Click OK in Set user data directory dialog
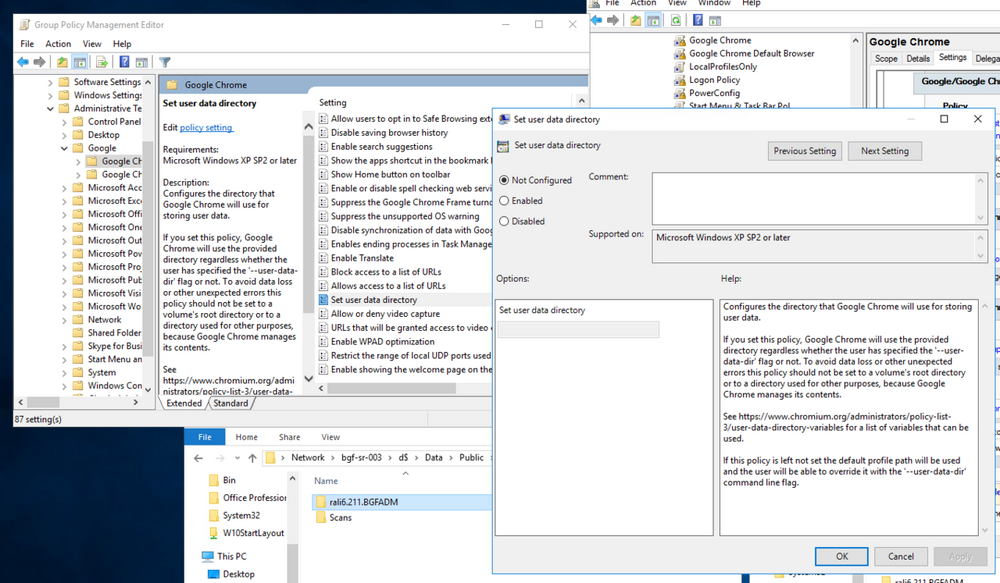Screen dimensions: 1000x583 (842, 556)
